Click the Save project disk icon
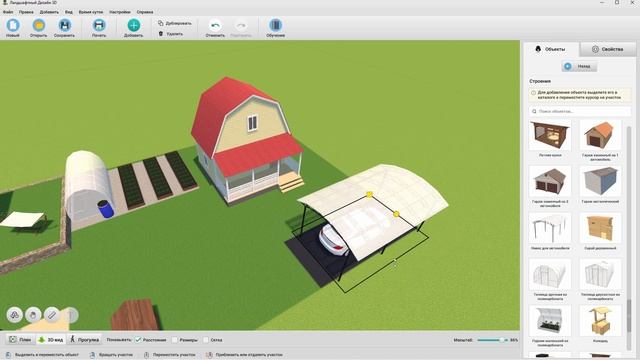Screen dimensions: 640x360 click(x=64, y=25)
